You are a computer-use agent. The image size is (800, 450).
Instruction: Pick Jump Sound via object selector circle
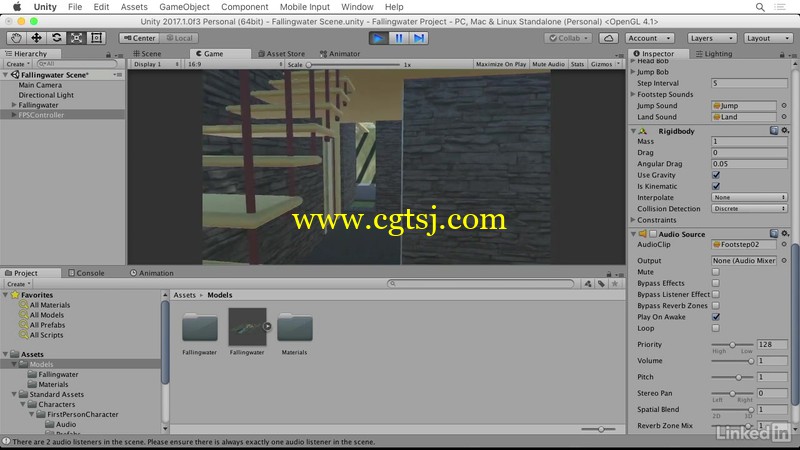click(x=784, y=106)
